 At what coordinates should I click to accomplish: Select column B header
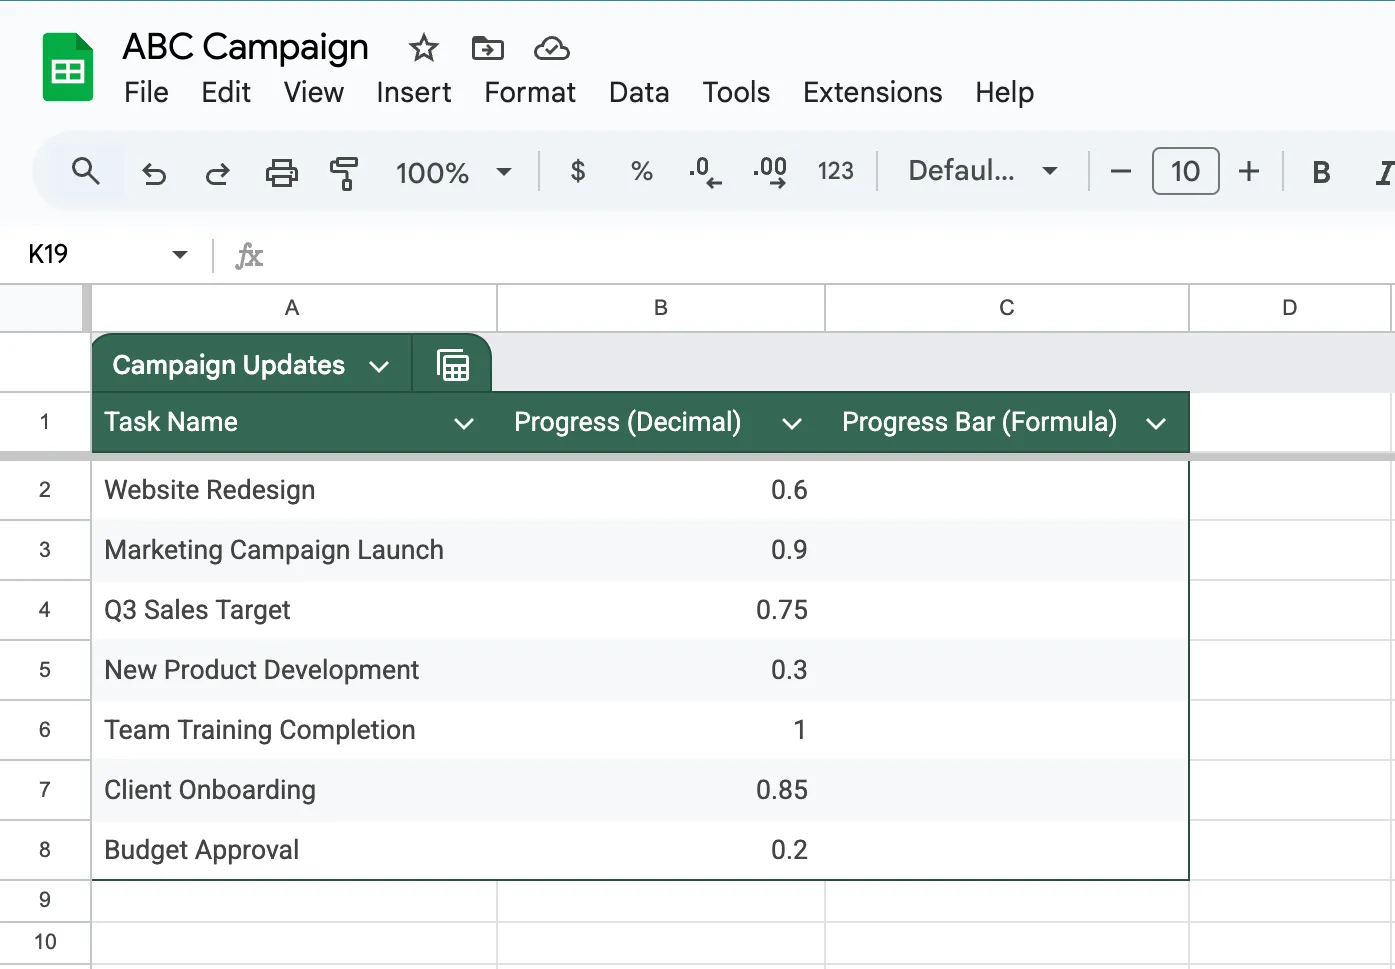661,308
